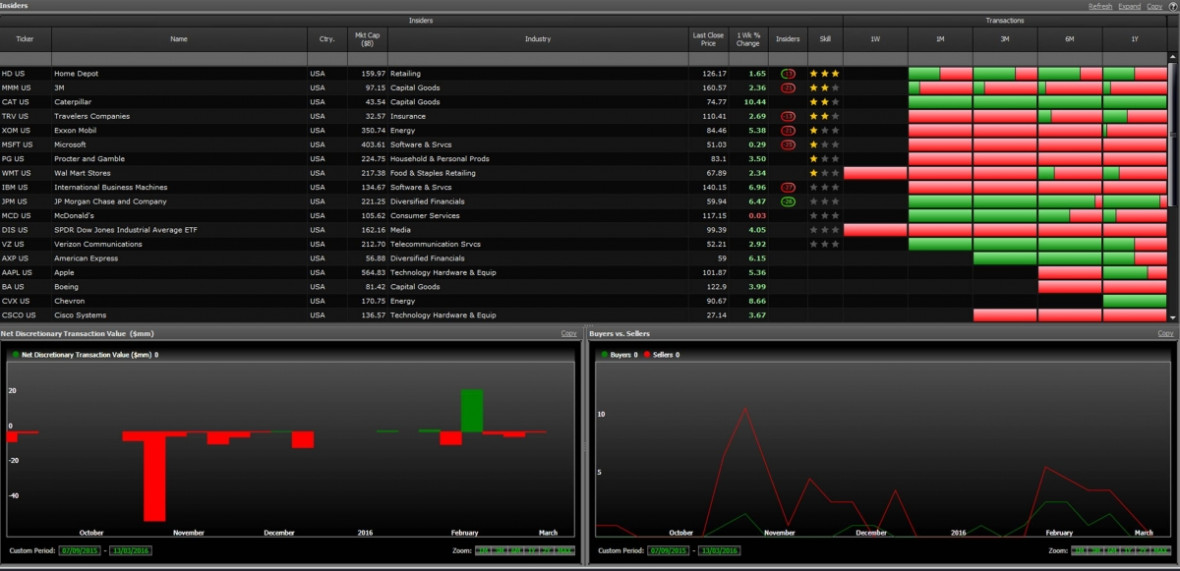
Task: Click Diversified Financials in the JP Morgan row
Action: [427, 202]
